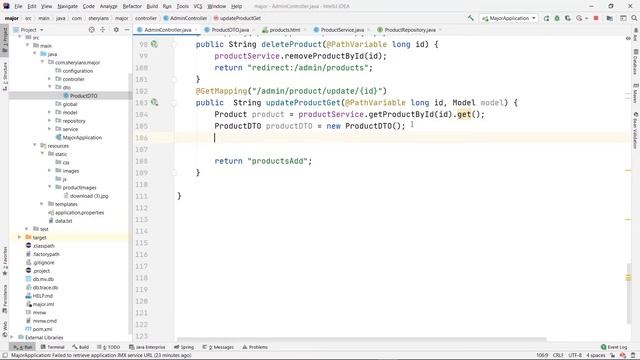The width and height of the screenshot is (640, 360).
Task: Collapse the java folder in tree
Action: (x=35, y=54)
